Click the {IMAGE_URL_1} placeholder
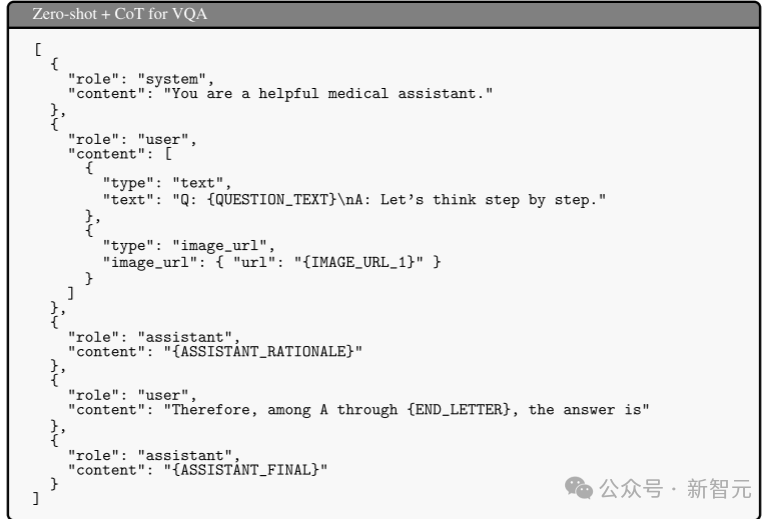Image resolution: width=776 pixels, height=519 pixels. click(358, 262)
